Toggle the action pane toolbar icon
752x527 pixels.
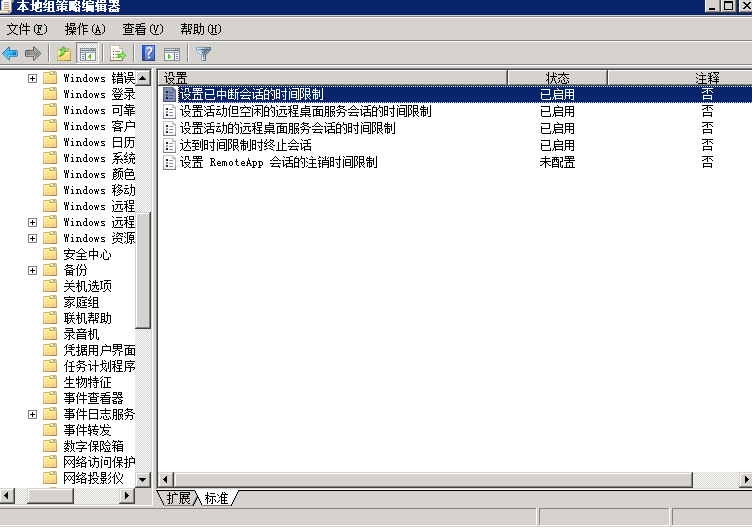tap(172, 54)
